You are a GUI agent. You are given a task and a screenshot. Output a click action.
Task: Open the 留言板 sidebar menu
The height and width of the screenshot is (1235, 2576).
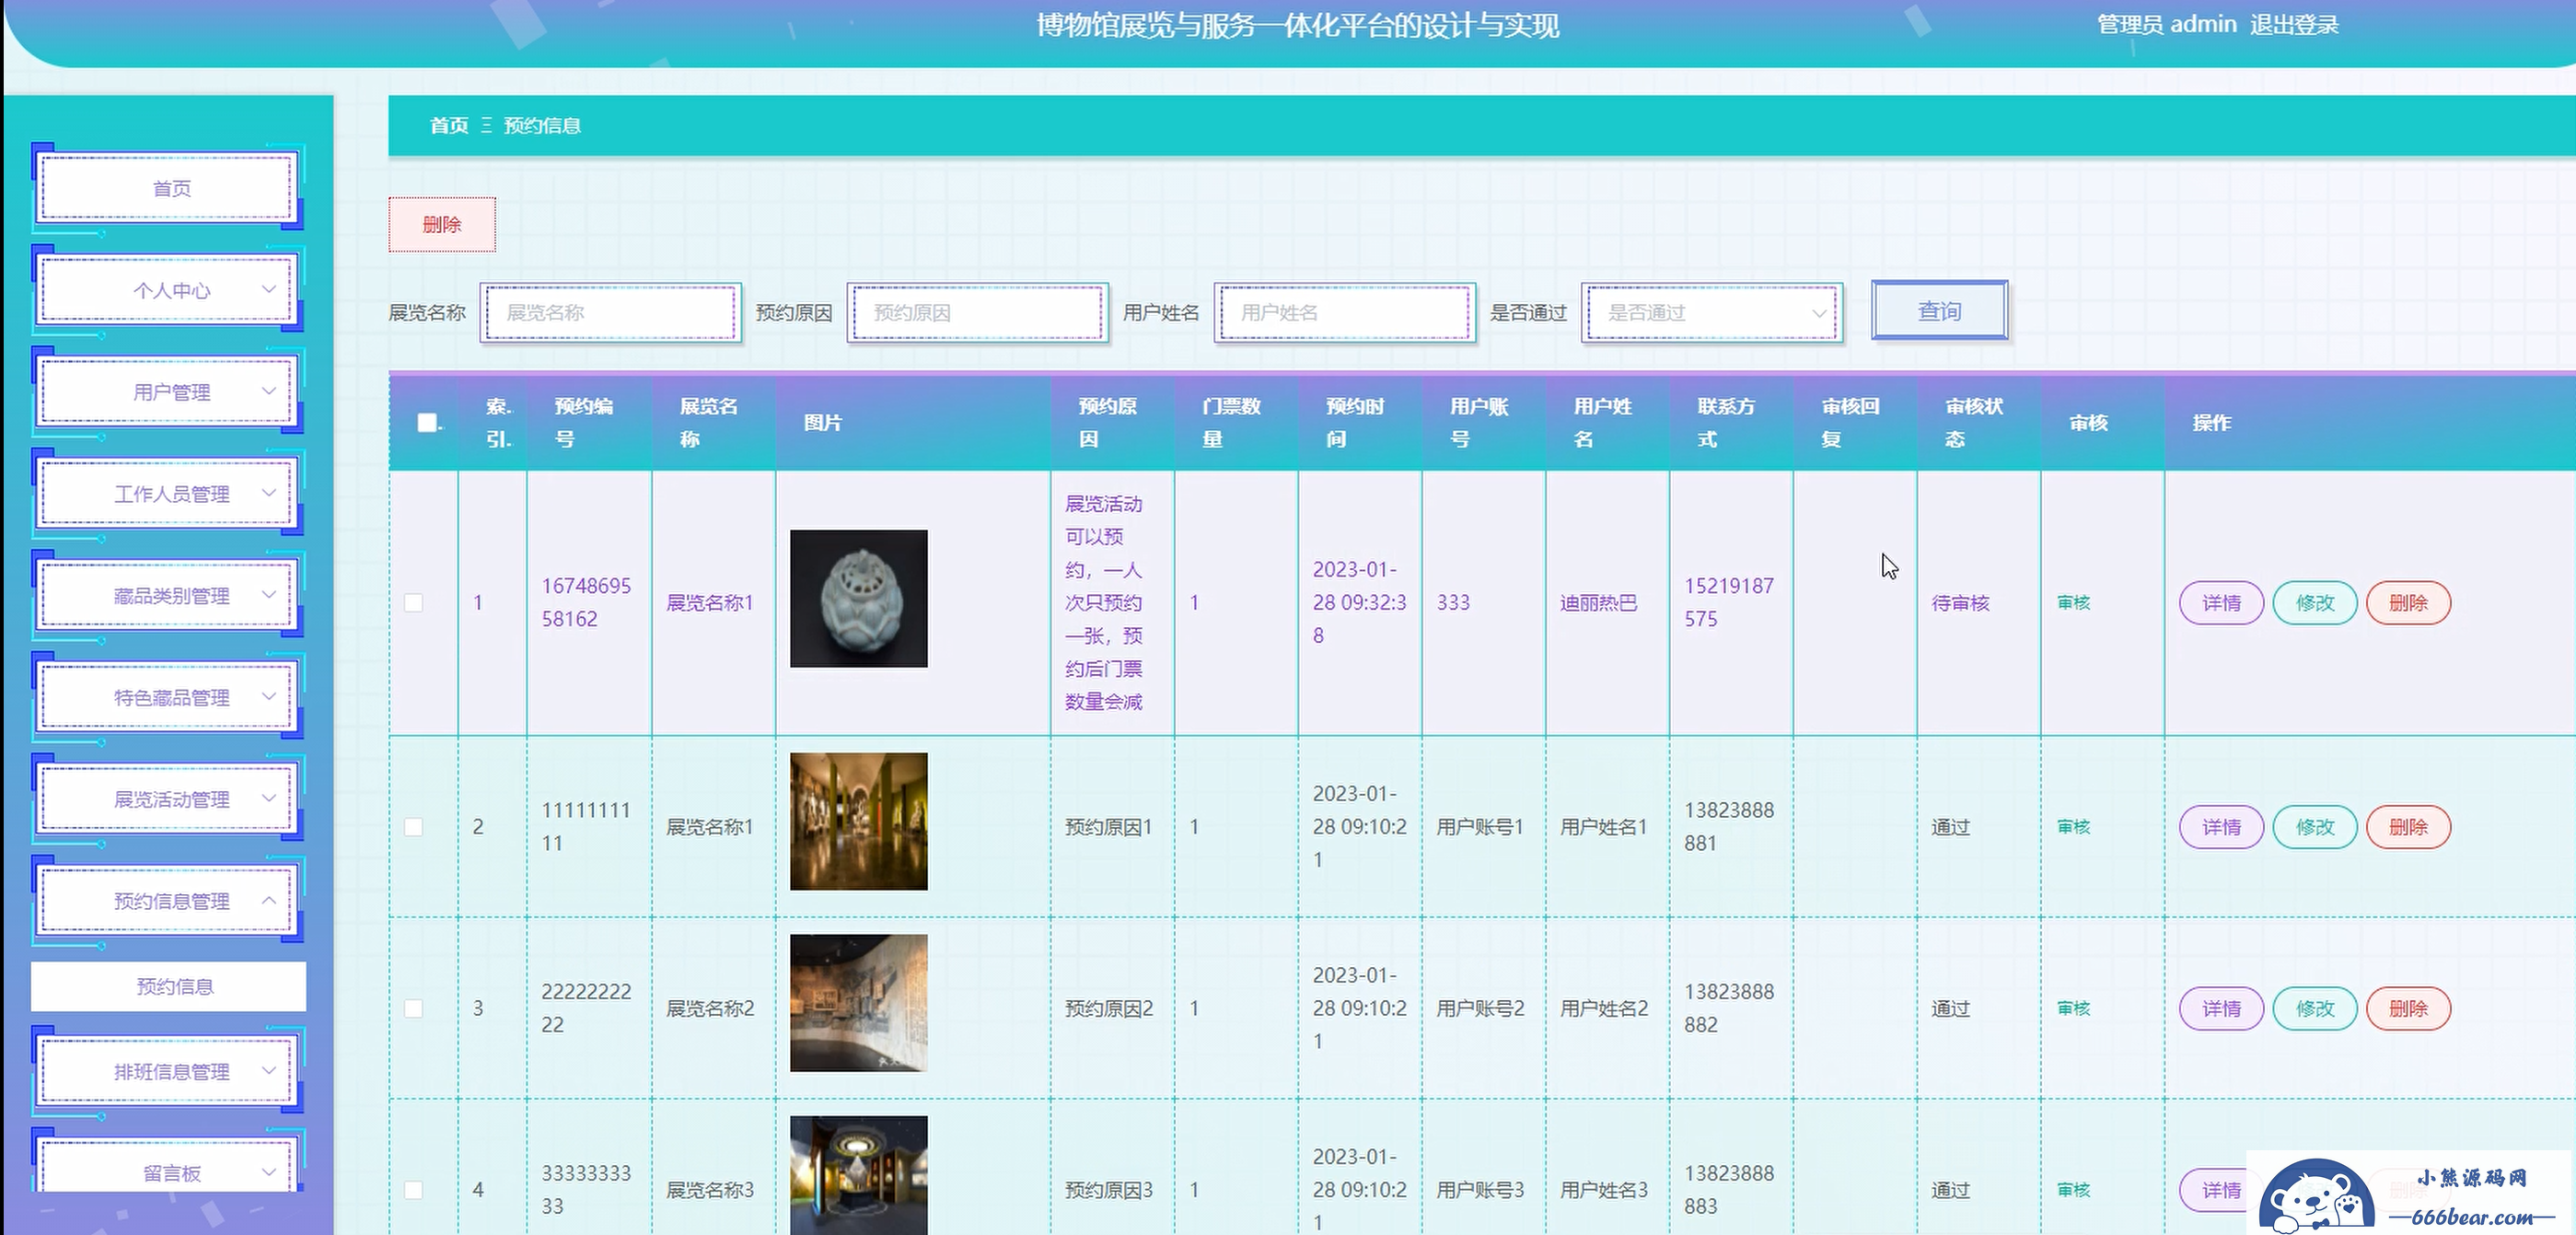coord(168,1167)
